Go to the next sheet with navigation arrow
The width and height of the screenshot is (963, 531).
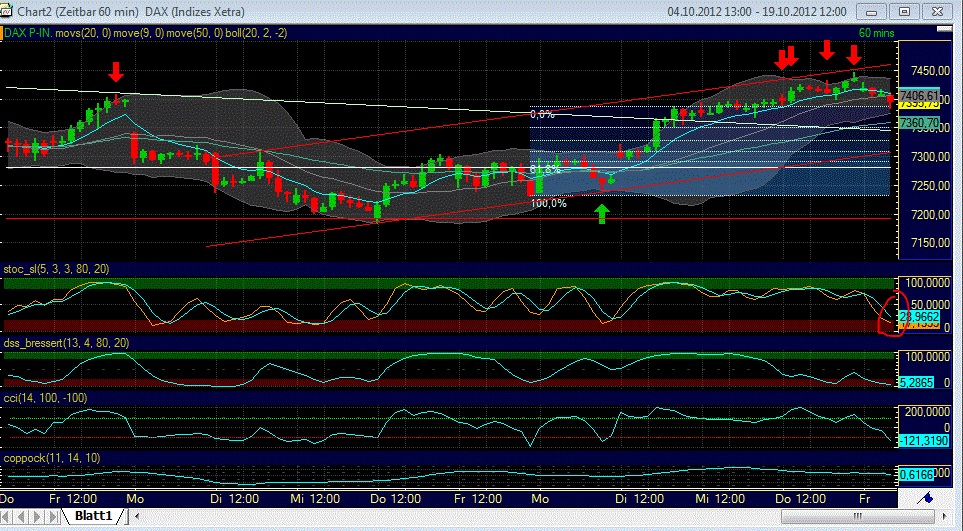(x=38, y=516)
